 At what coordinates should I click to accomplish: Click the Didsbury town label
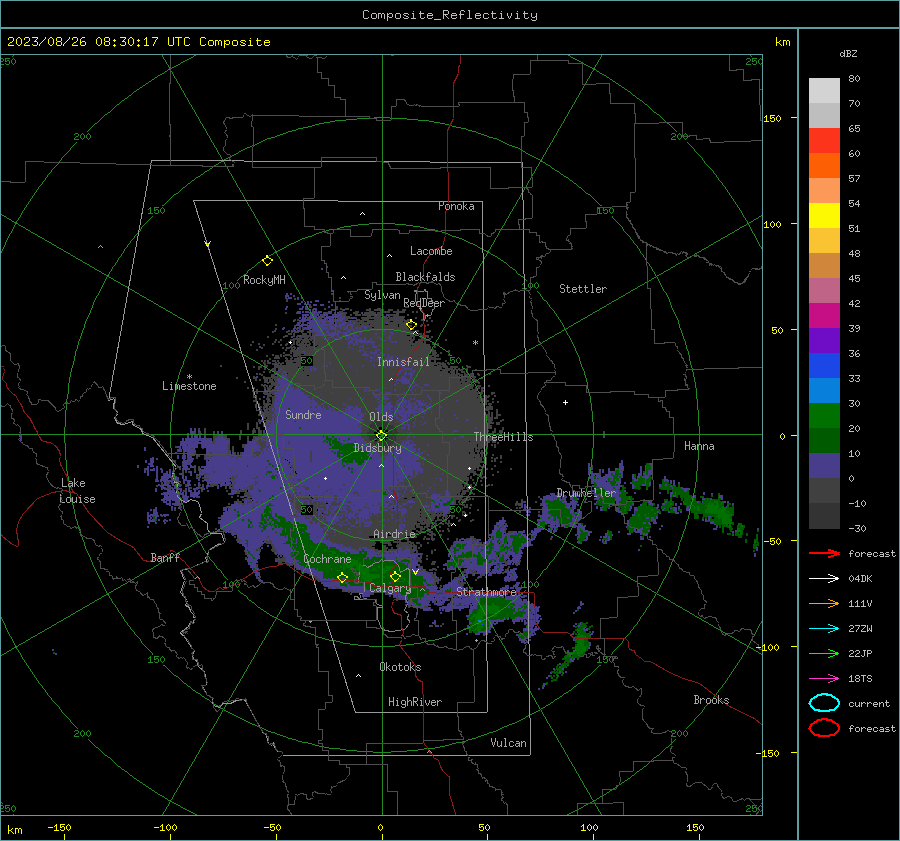378,448
